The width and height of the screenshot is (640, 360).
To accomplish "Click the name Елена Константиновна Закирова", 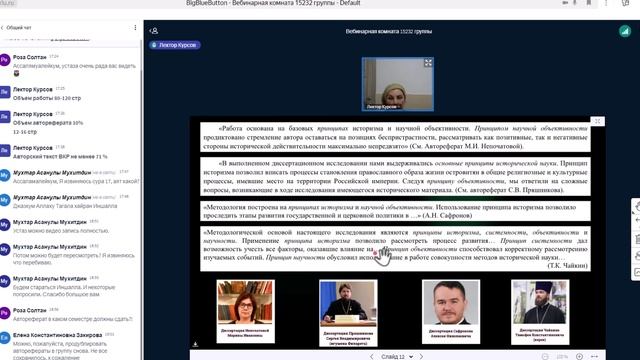I will 57,335.
